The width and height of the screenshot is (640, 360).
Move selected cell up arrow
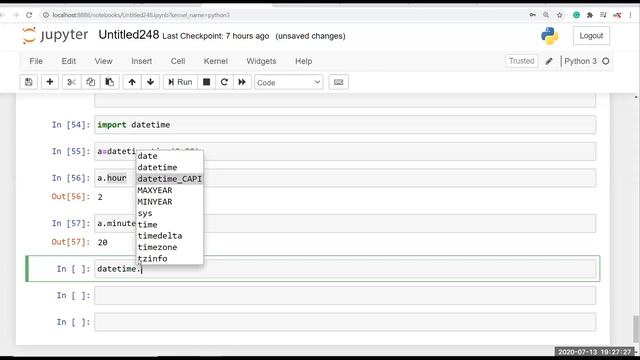tap(132, 82)
